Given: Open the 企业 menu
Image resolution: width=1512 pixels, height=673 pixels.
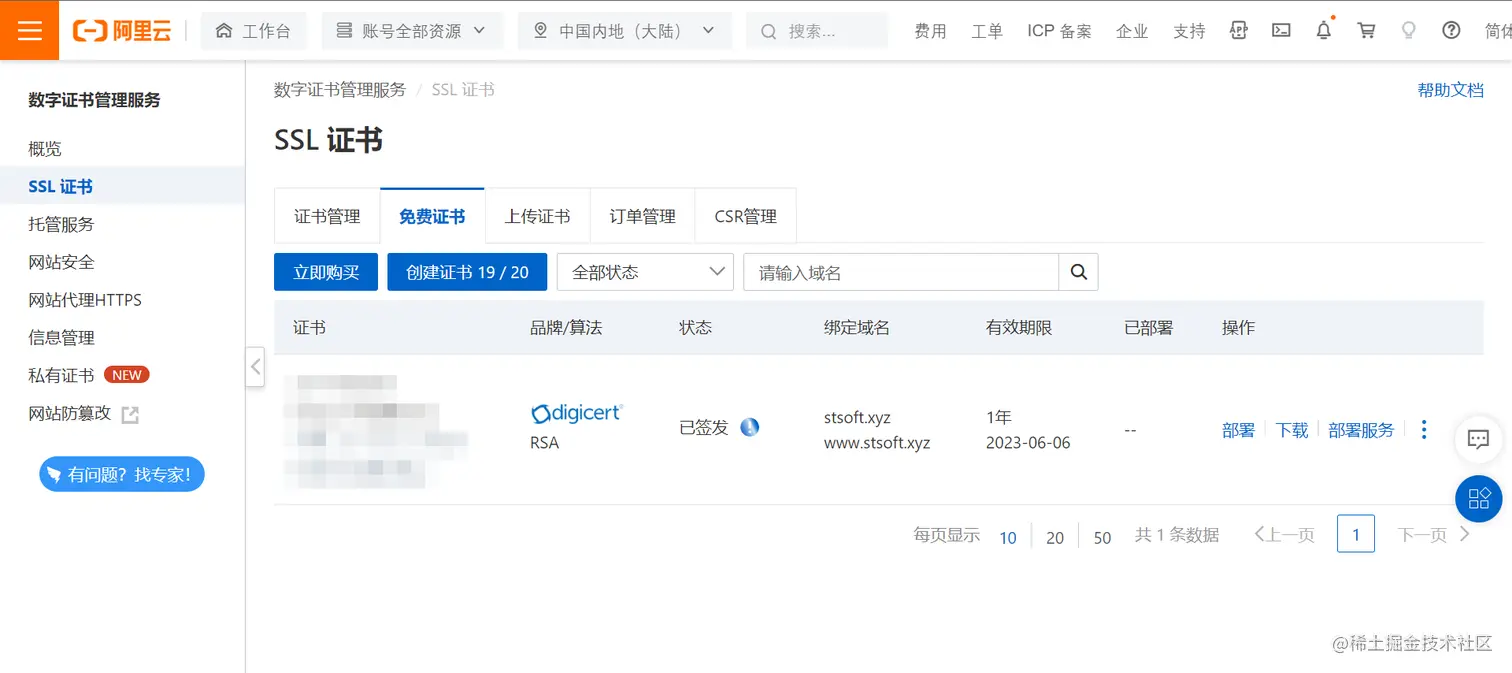Looking at the screenshot, I should (1132, 31).
